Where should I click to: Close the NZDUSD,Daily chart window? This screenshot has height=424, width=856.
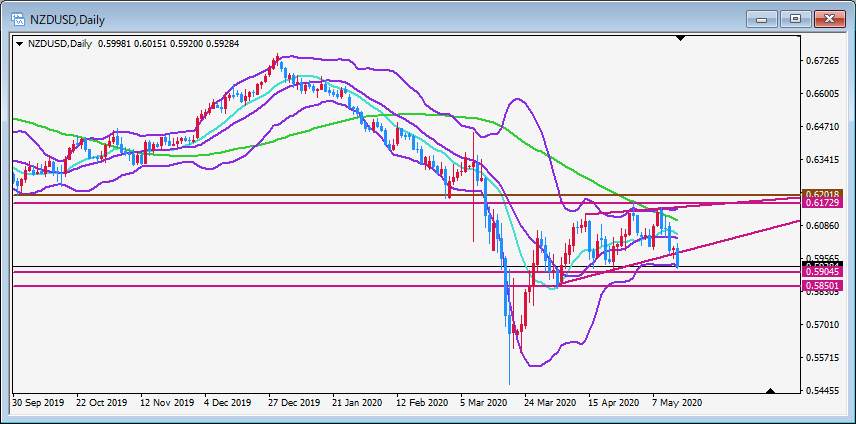click(830, 20)
